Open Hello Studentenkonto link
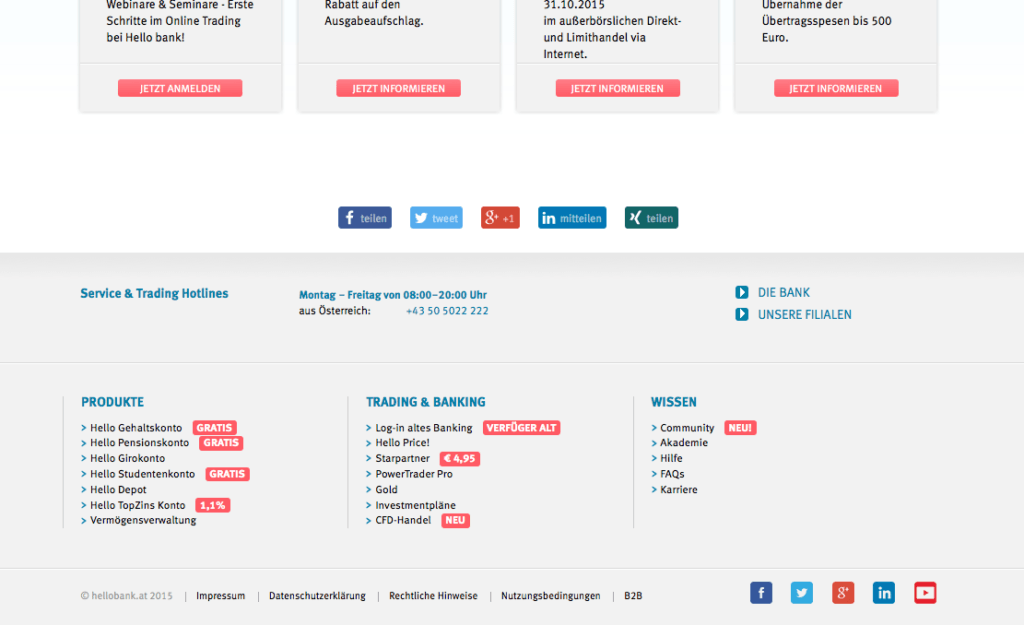Screen dimensions: 1024x625 tap(142, 474)
